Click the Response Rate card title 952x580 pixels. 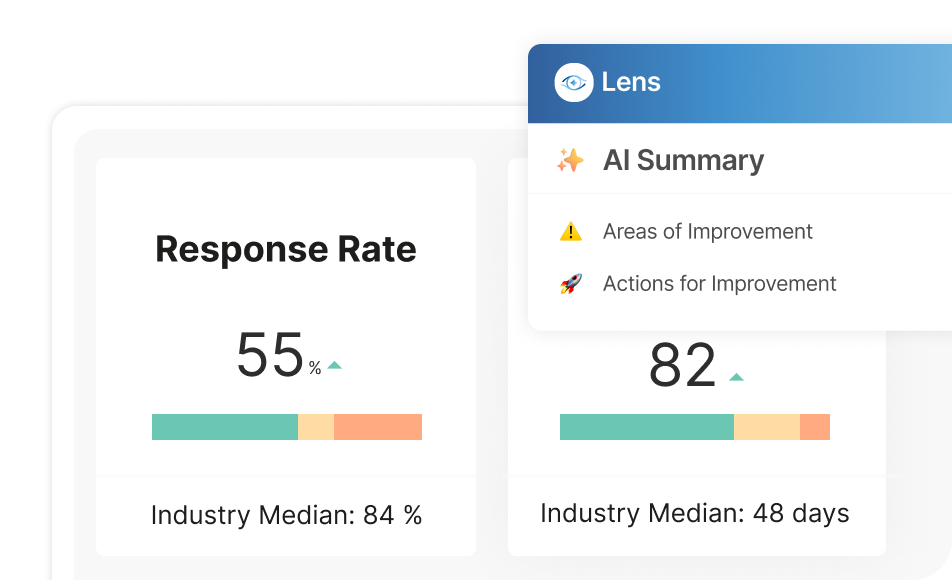click(286, 250)
